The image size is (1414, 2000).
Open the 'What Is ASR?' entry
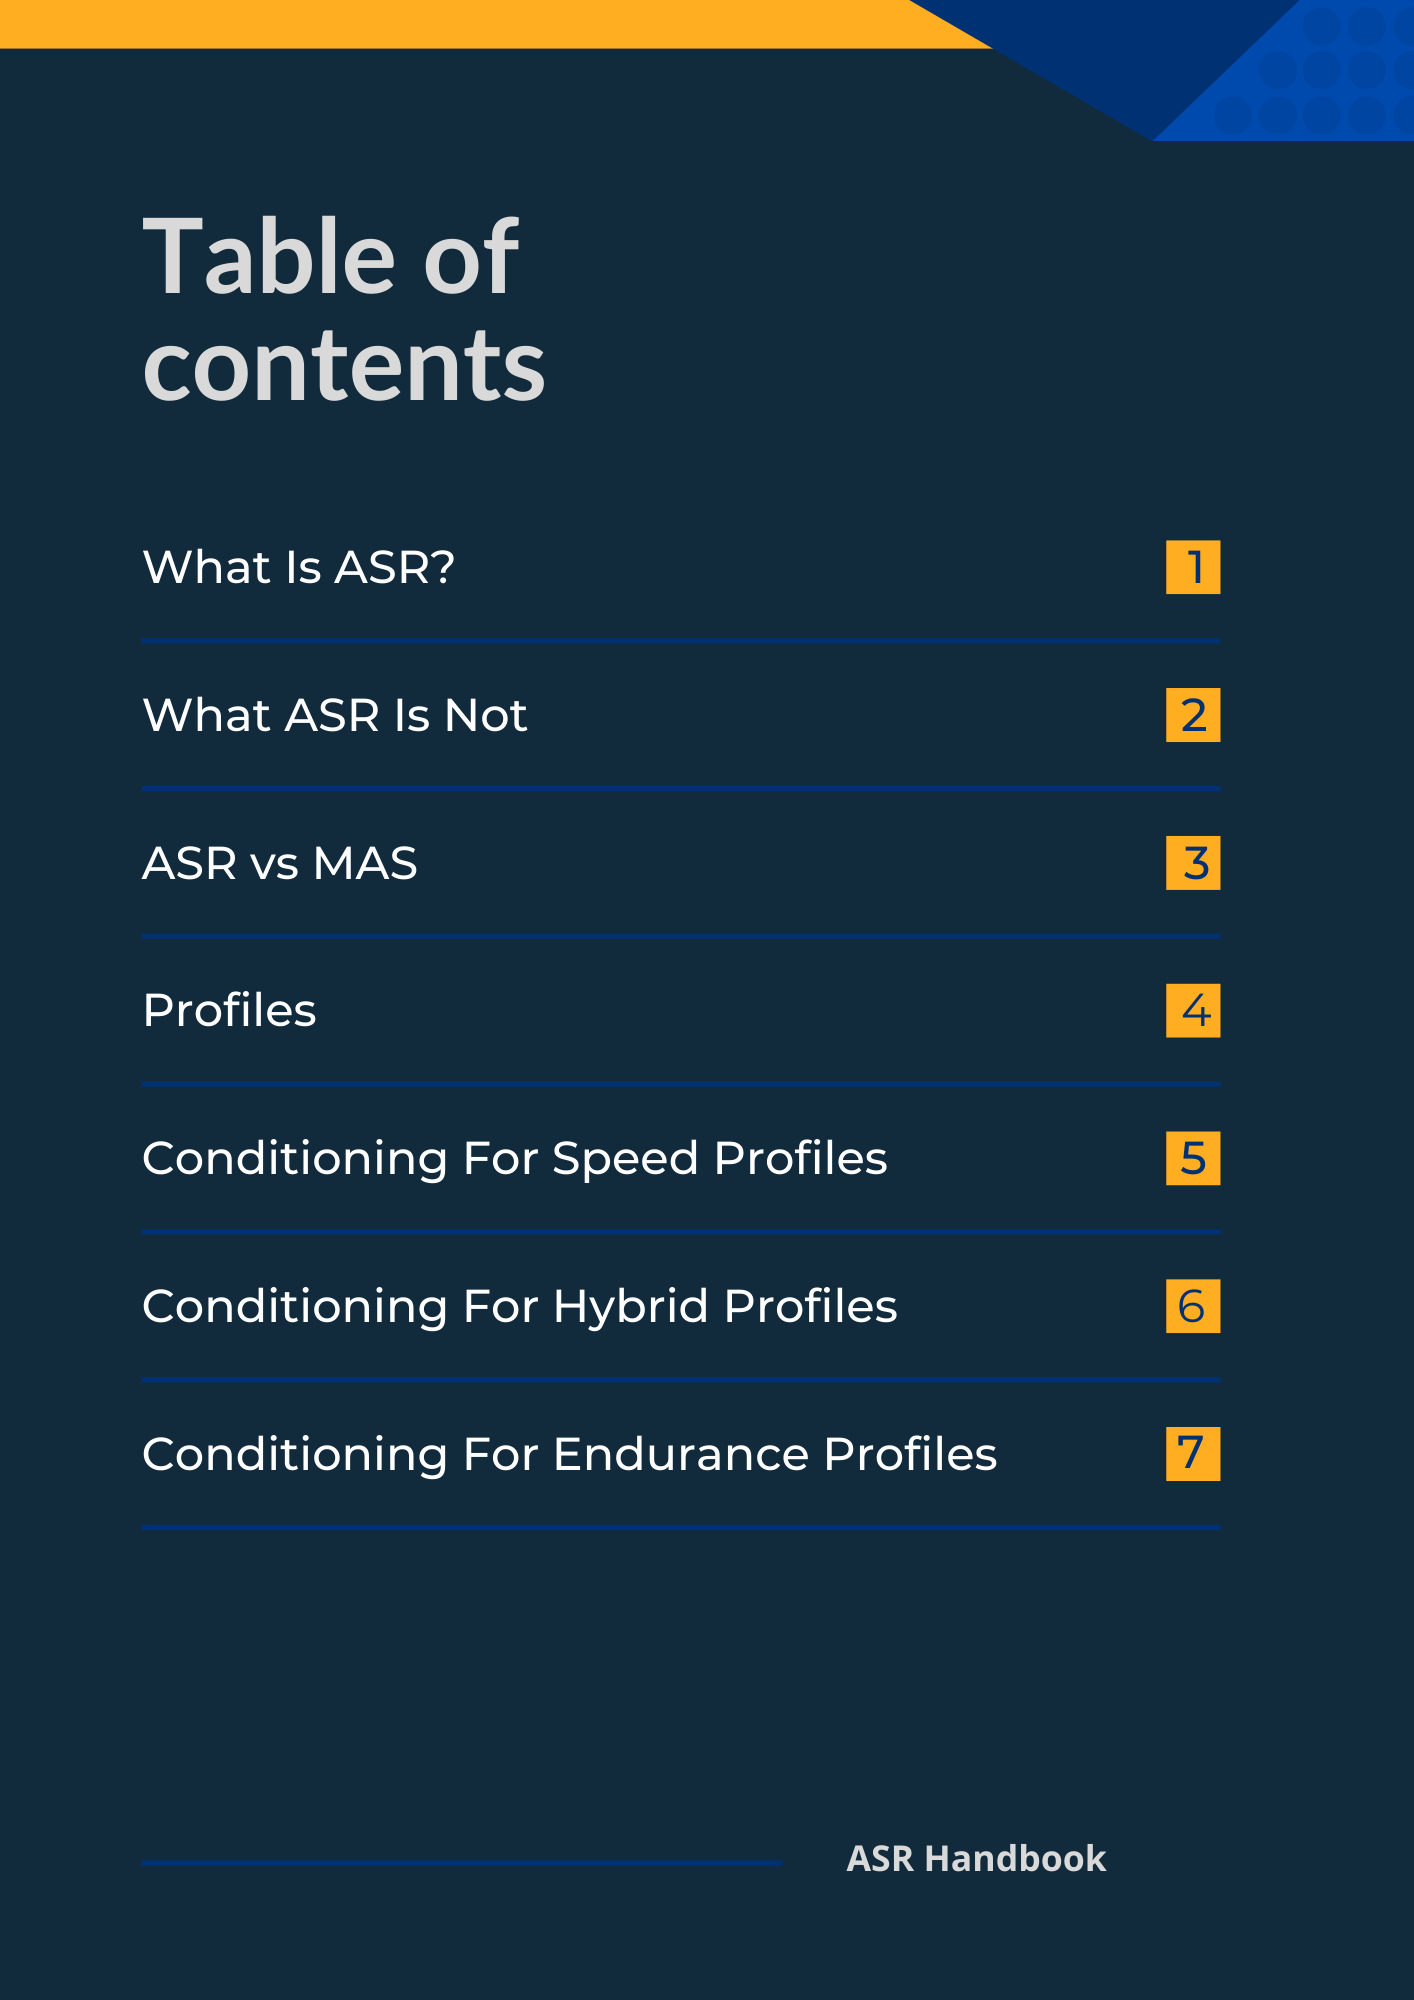pyautogui.click(x=299, y=567)
